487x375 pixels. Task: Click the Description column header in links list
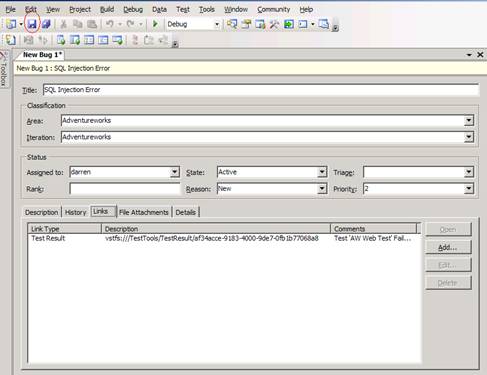[216, 229]
